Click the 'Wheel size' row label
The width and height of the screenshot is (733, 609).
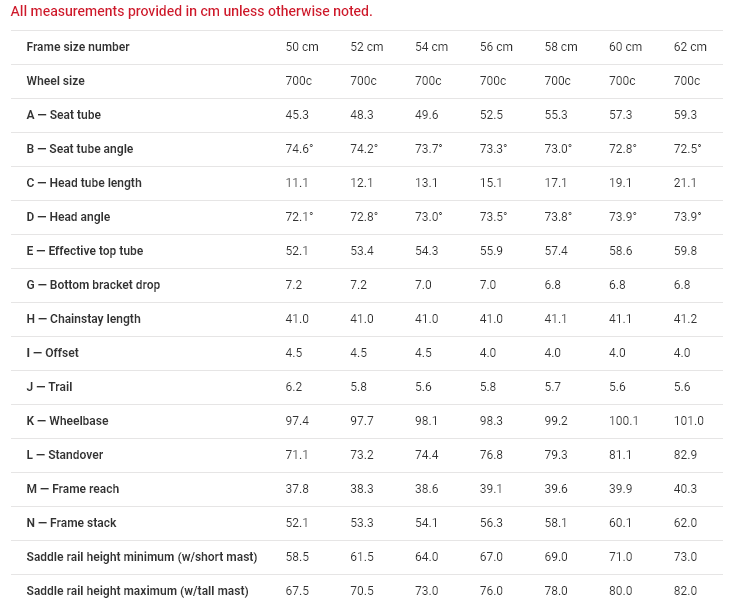click(56, 81)
